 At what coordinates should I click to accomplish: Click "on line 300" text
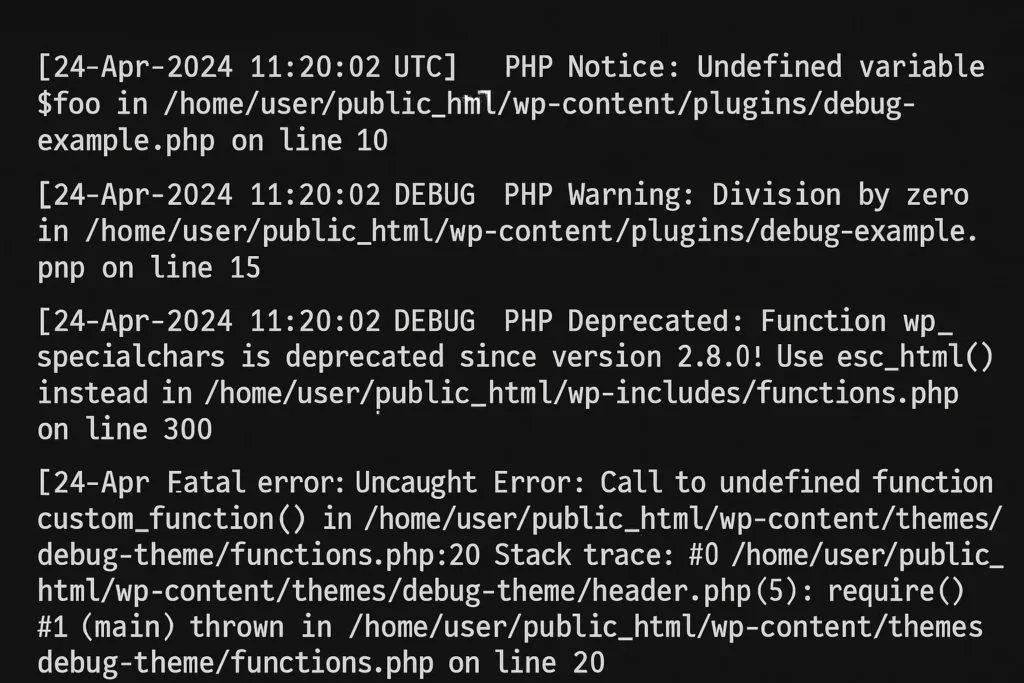(124, 430)
